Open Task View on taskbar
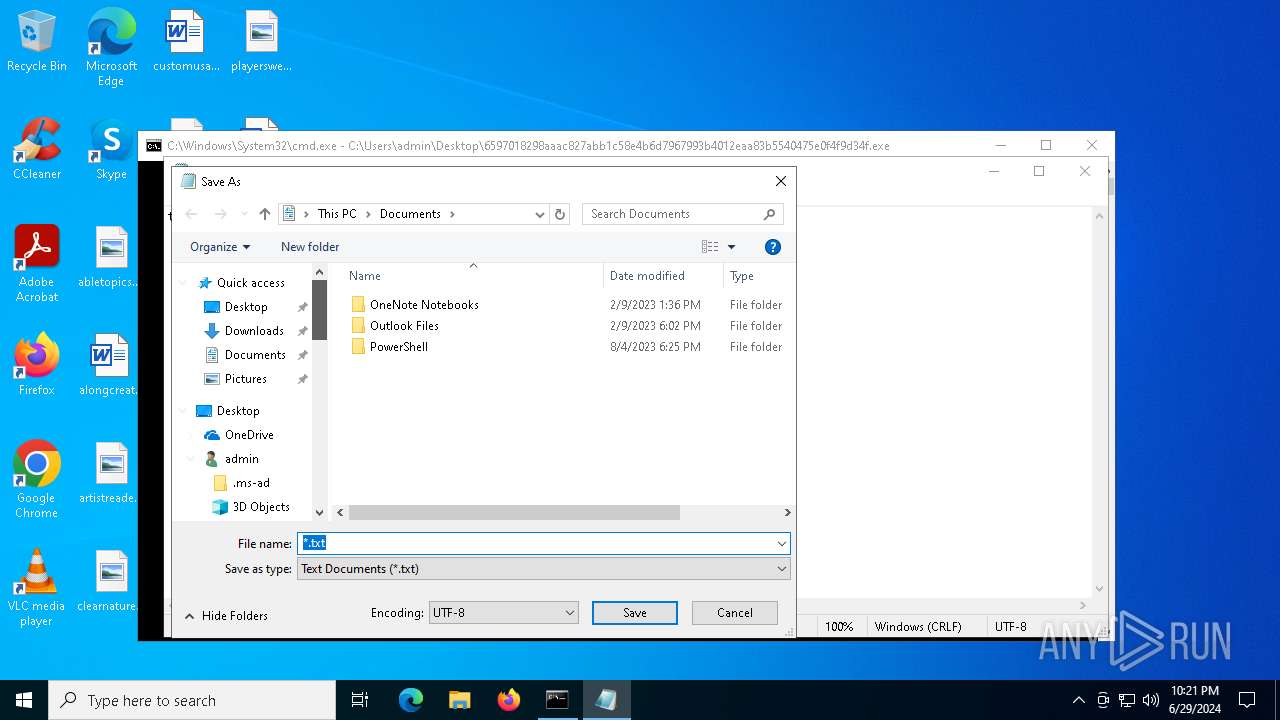The height and width of the screenshot is (720, 1280). (x=360, y=700)
